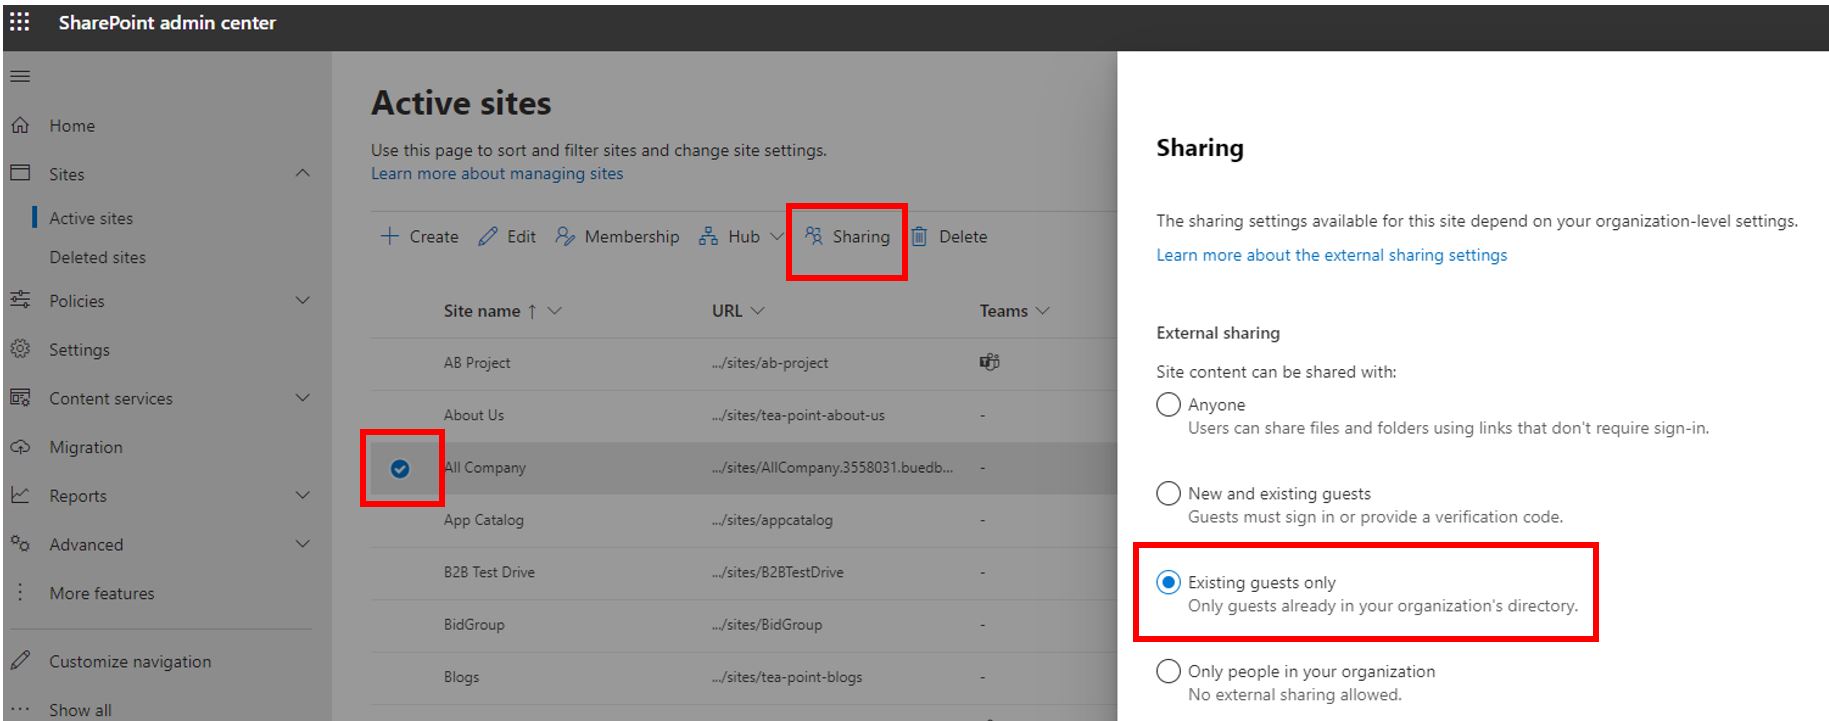Click the Sites icon in sidebar
The height and width of the screenshot is (721, 1829).
coord(20,173)
